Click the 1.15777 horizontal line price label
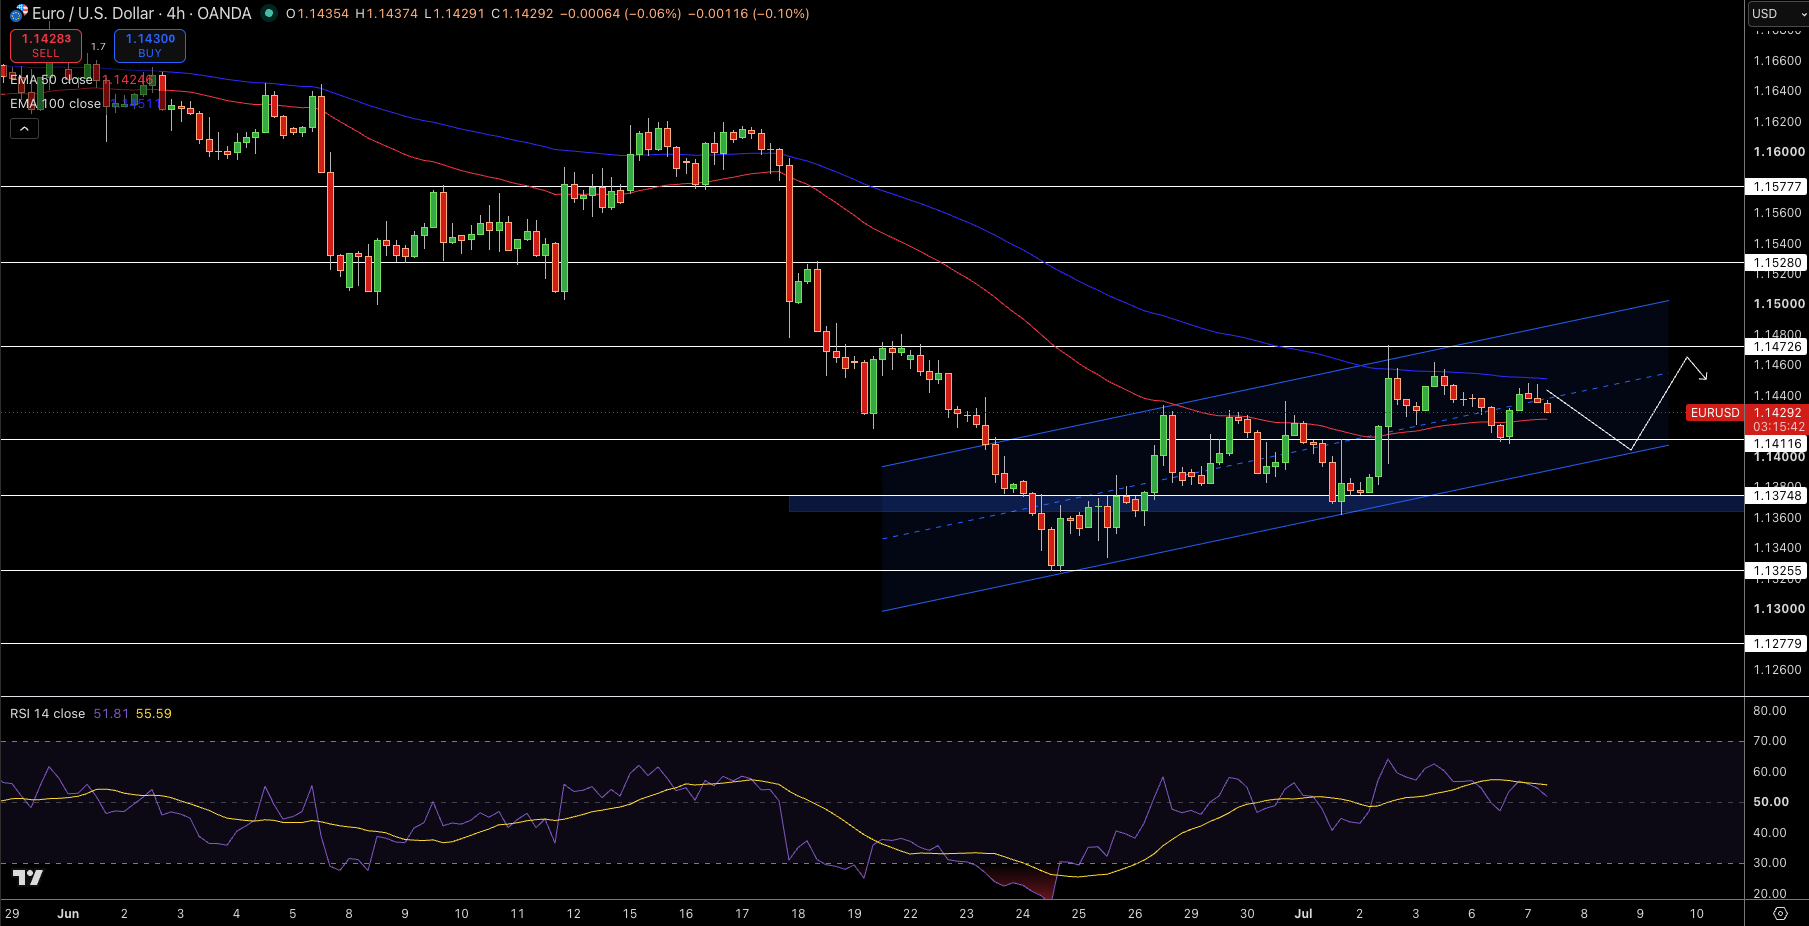Screen dimensions: 1809x926 point(1777,187)
